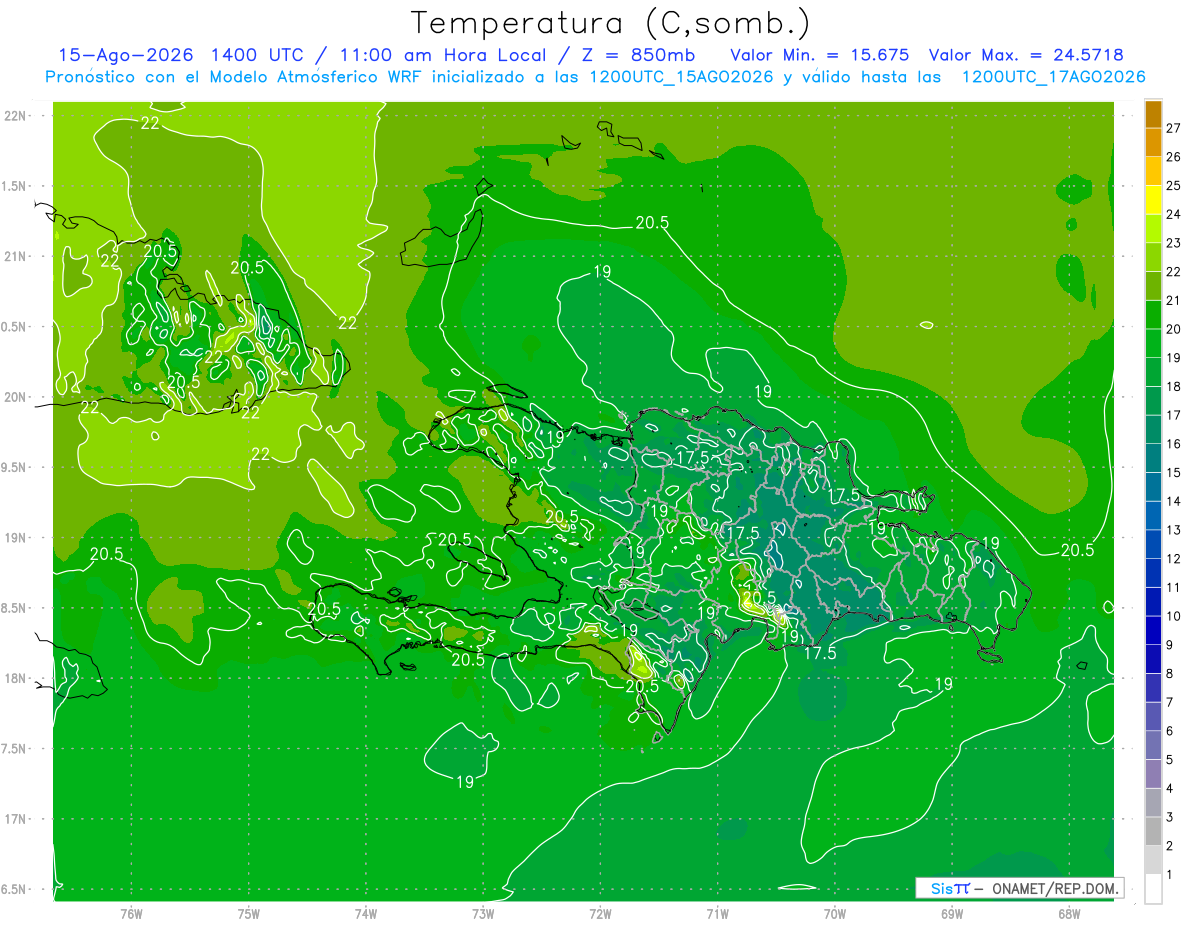Click legend value '26'
This screenshot has width=1200, height=927.
(x=1174, y=157)
